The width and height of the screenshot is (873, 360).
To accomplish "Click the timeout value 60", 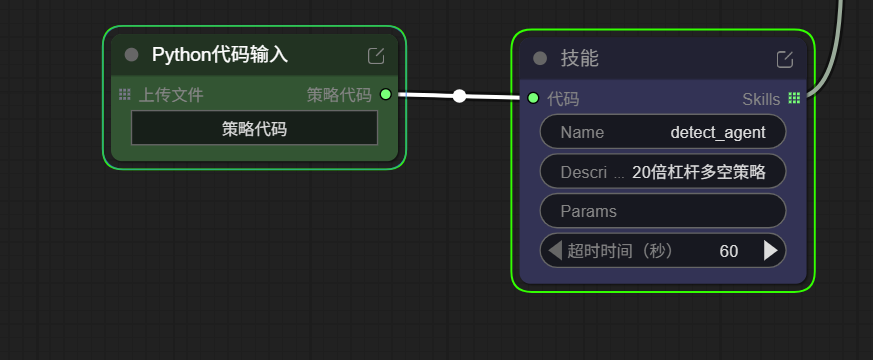I will pos(728,251).
